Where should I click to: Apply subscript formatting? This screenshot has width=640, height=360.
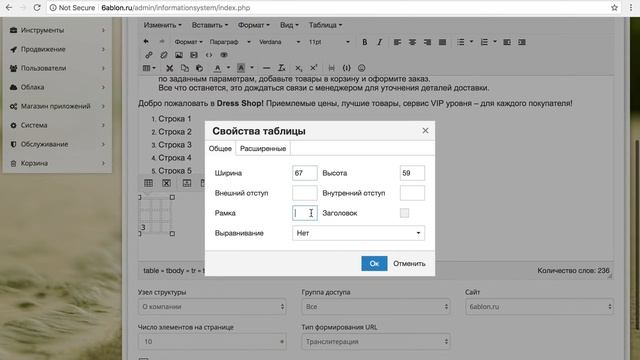point(299,68)
